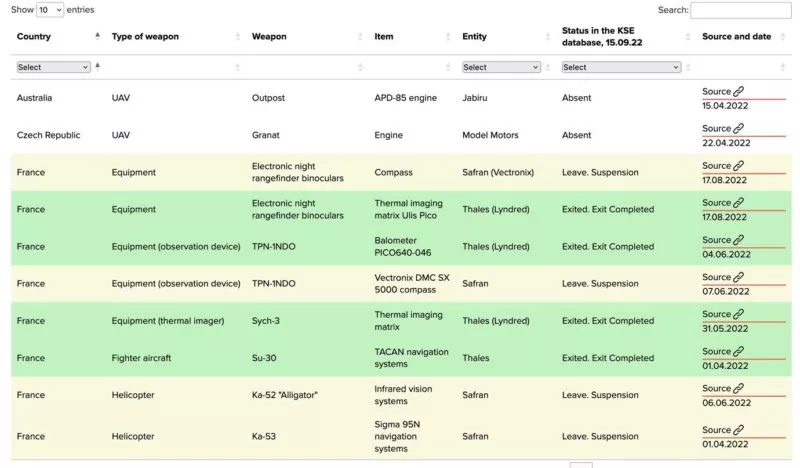Click chain link icon in Australia row
Viewport: 800px width, 468px height.
point(738,92)
